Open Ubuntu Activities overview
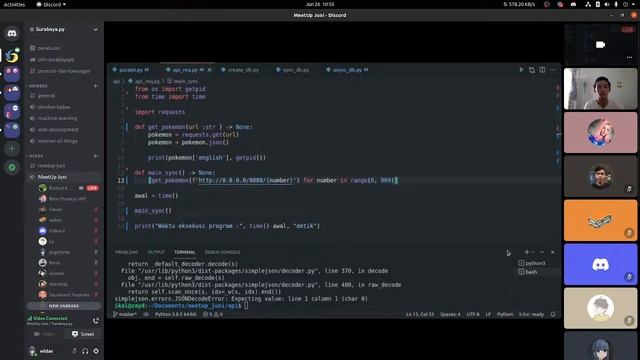The image size is (640, 360). click(14, 4)
